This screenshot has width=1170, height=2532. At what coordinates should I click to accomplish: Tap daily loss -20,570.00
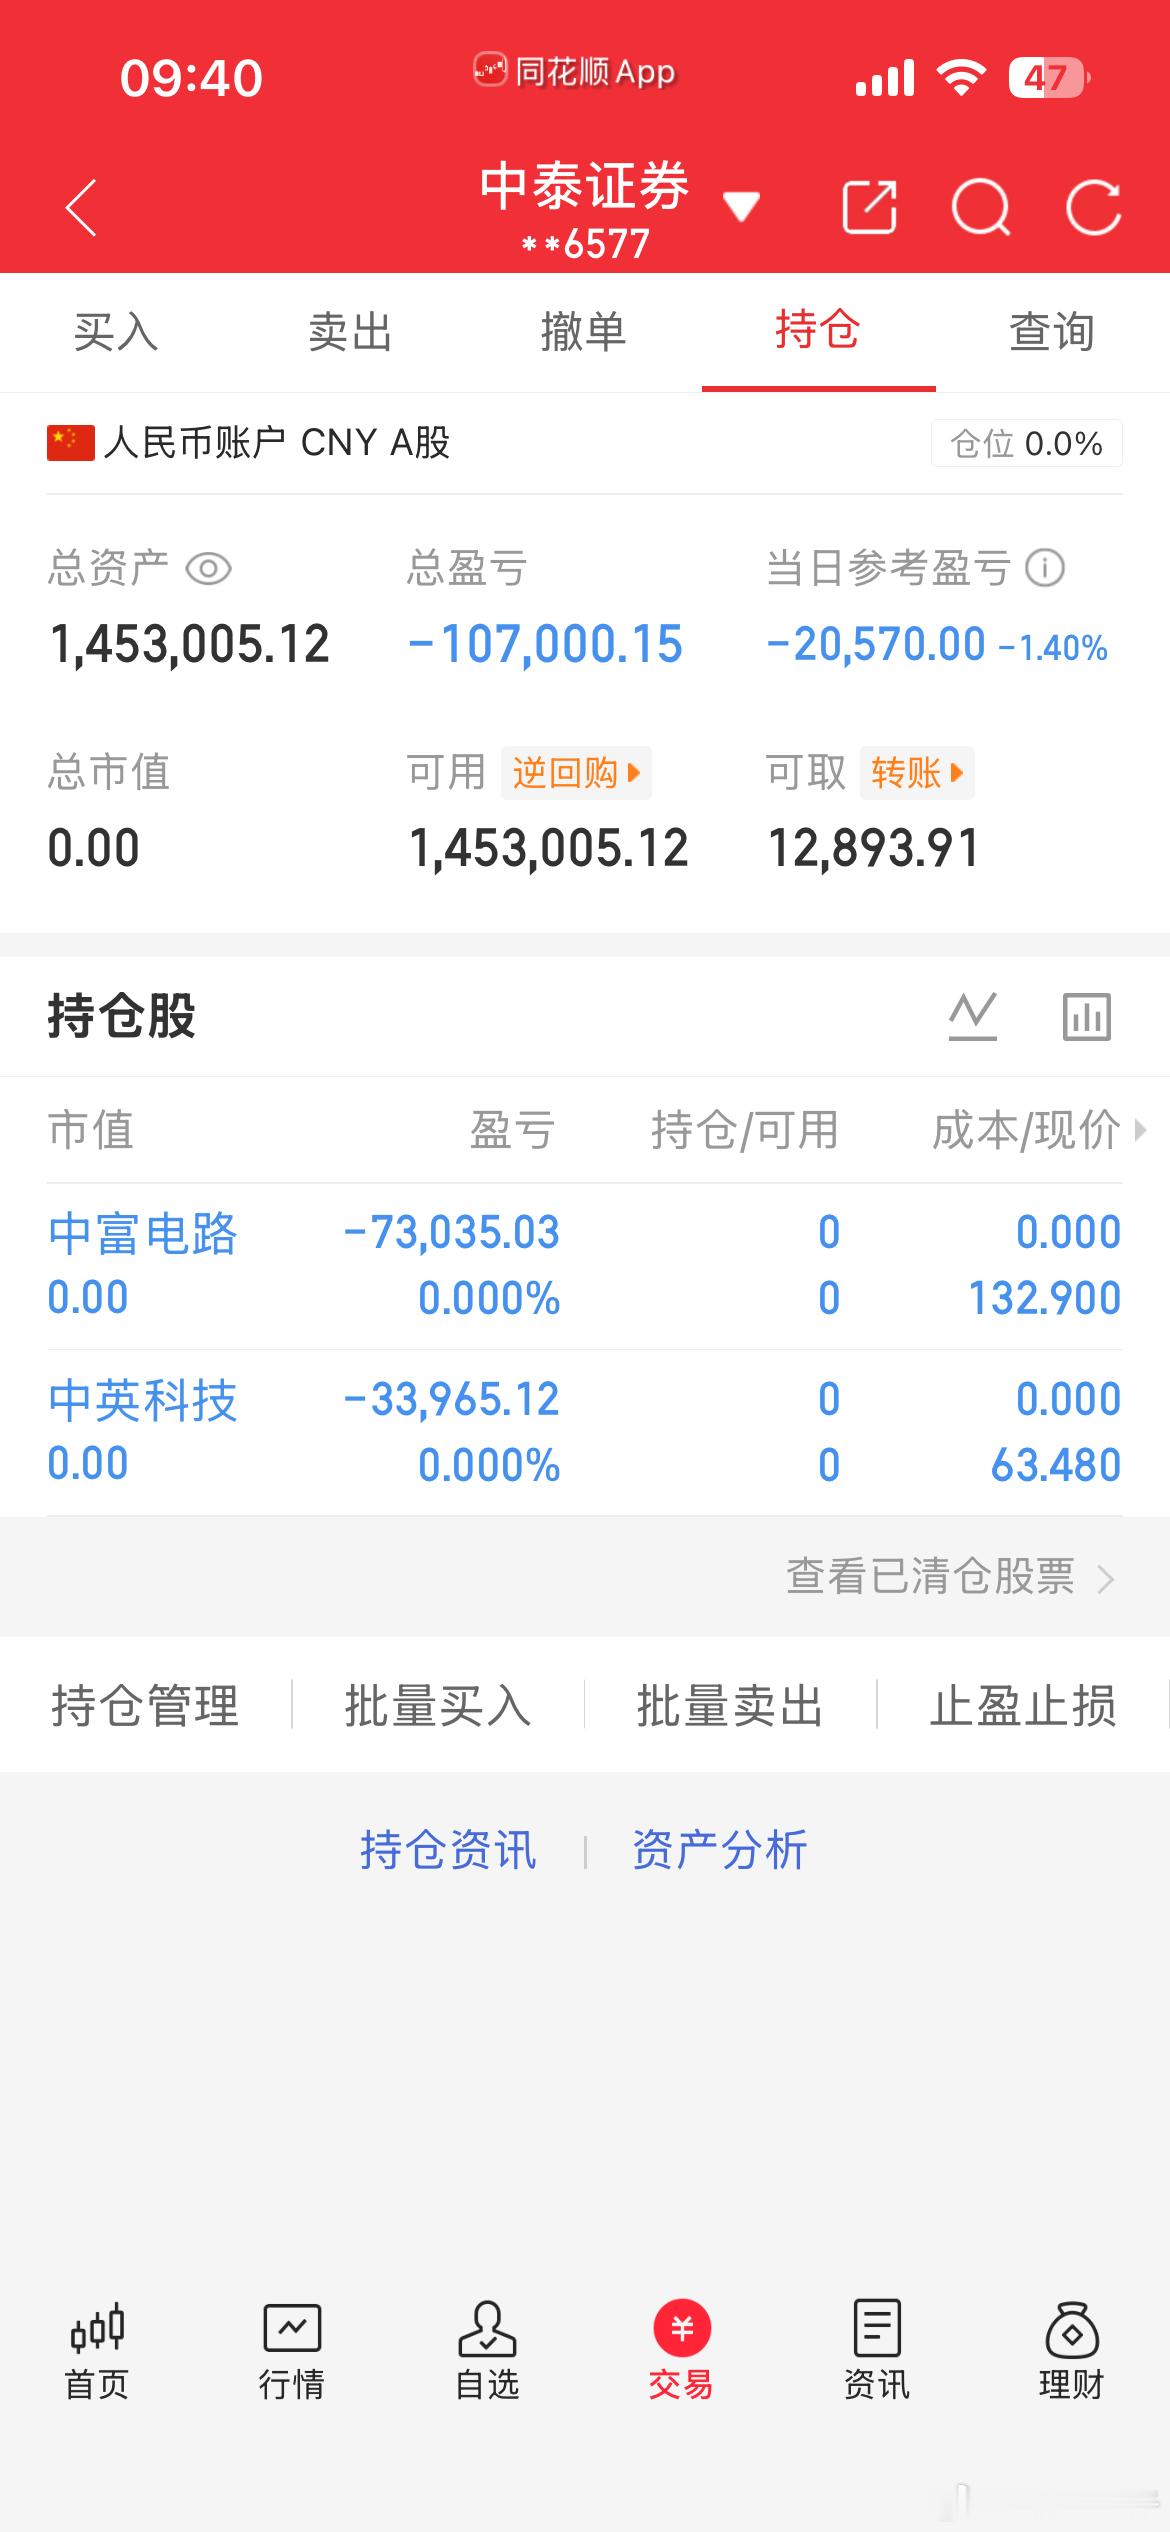point(876,643)
